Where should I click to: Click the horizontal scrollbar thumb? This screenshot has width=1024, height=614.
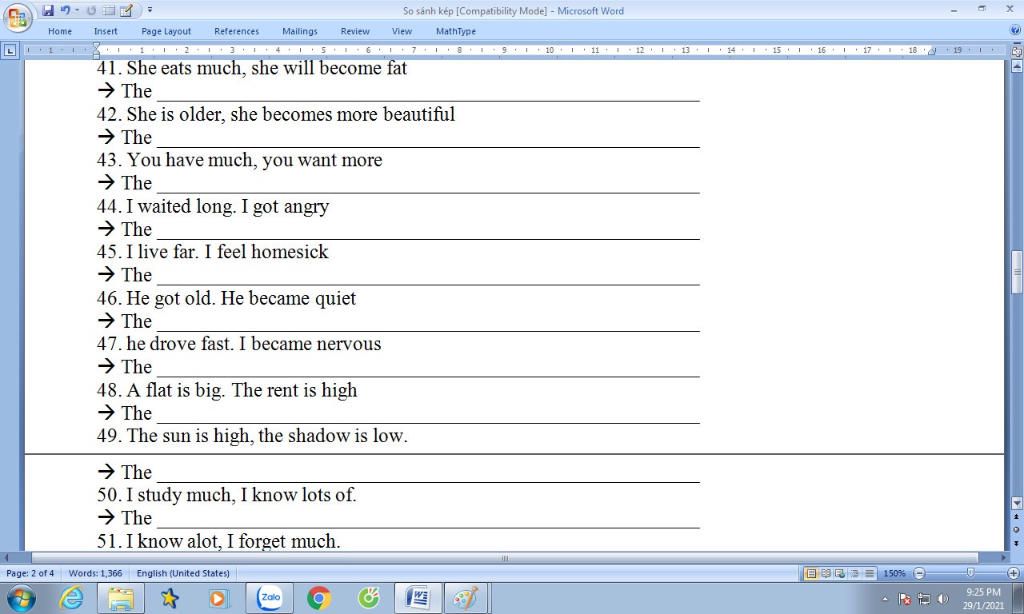(x=504, y=558)
